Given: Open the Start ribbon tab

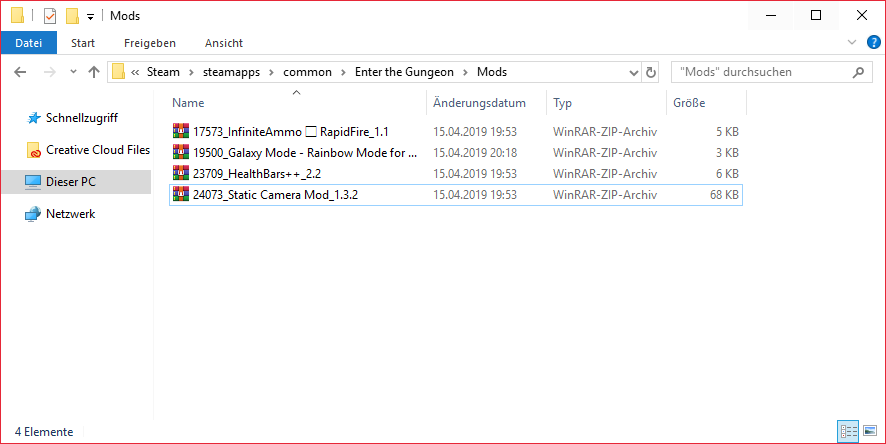Looking at the screenshot, I should click(83, 43).
